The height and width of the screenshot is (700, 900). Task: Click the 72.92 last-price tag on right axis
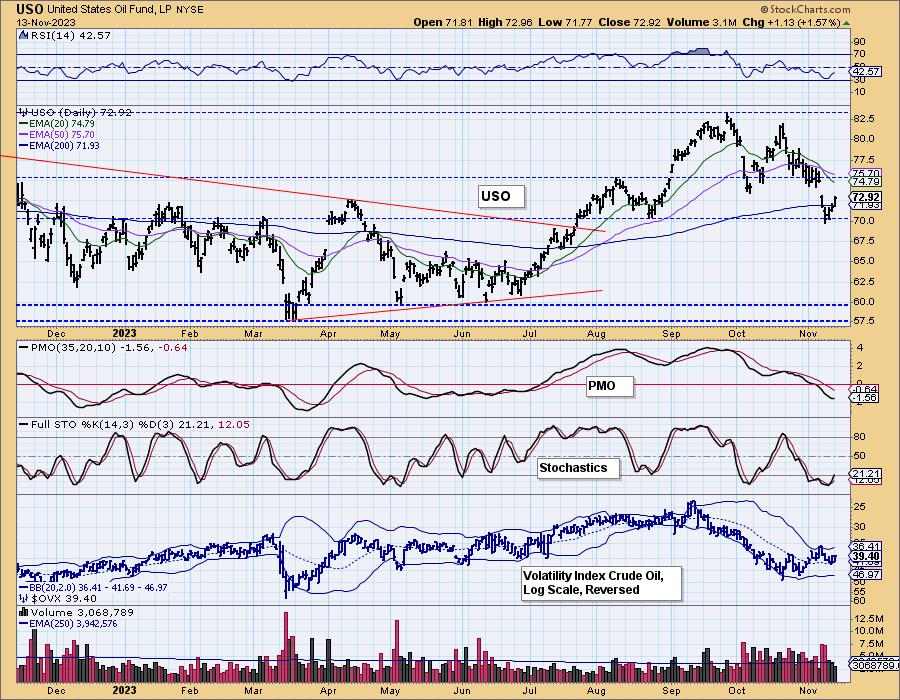(x=866, y=197)
